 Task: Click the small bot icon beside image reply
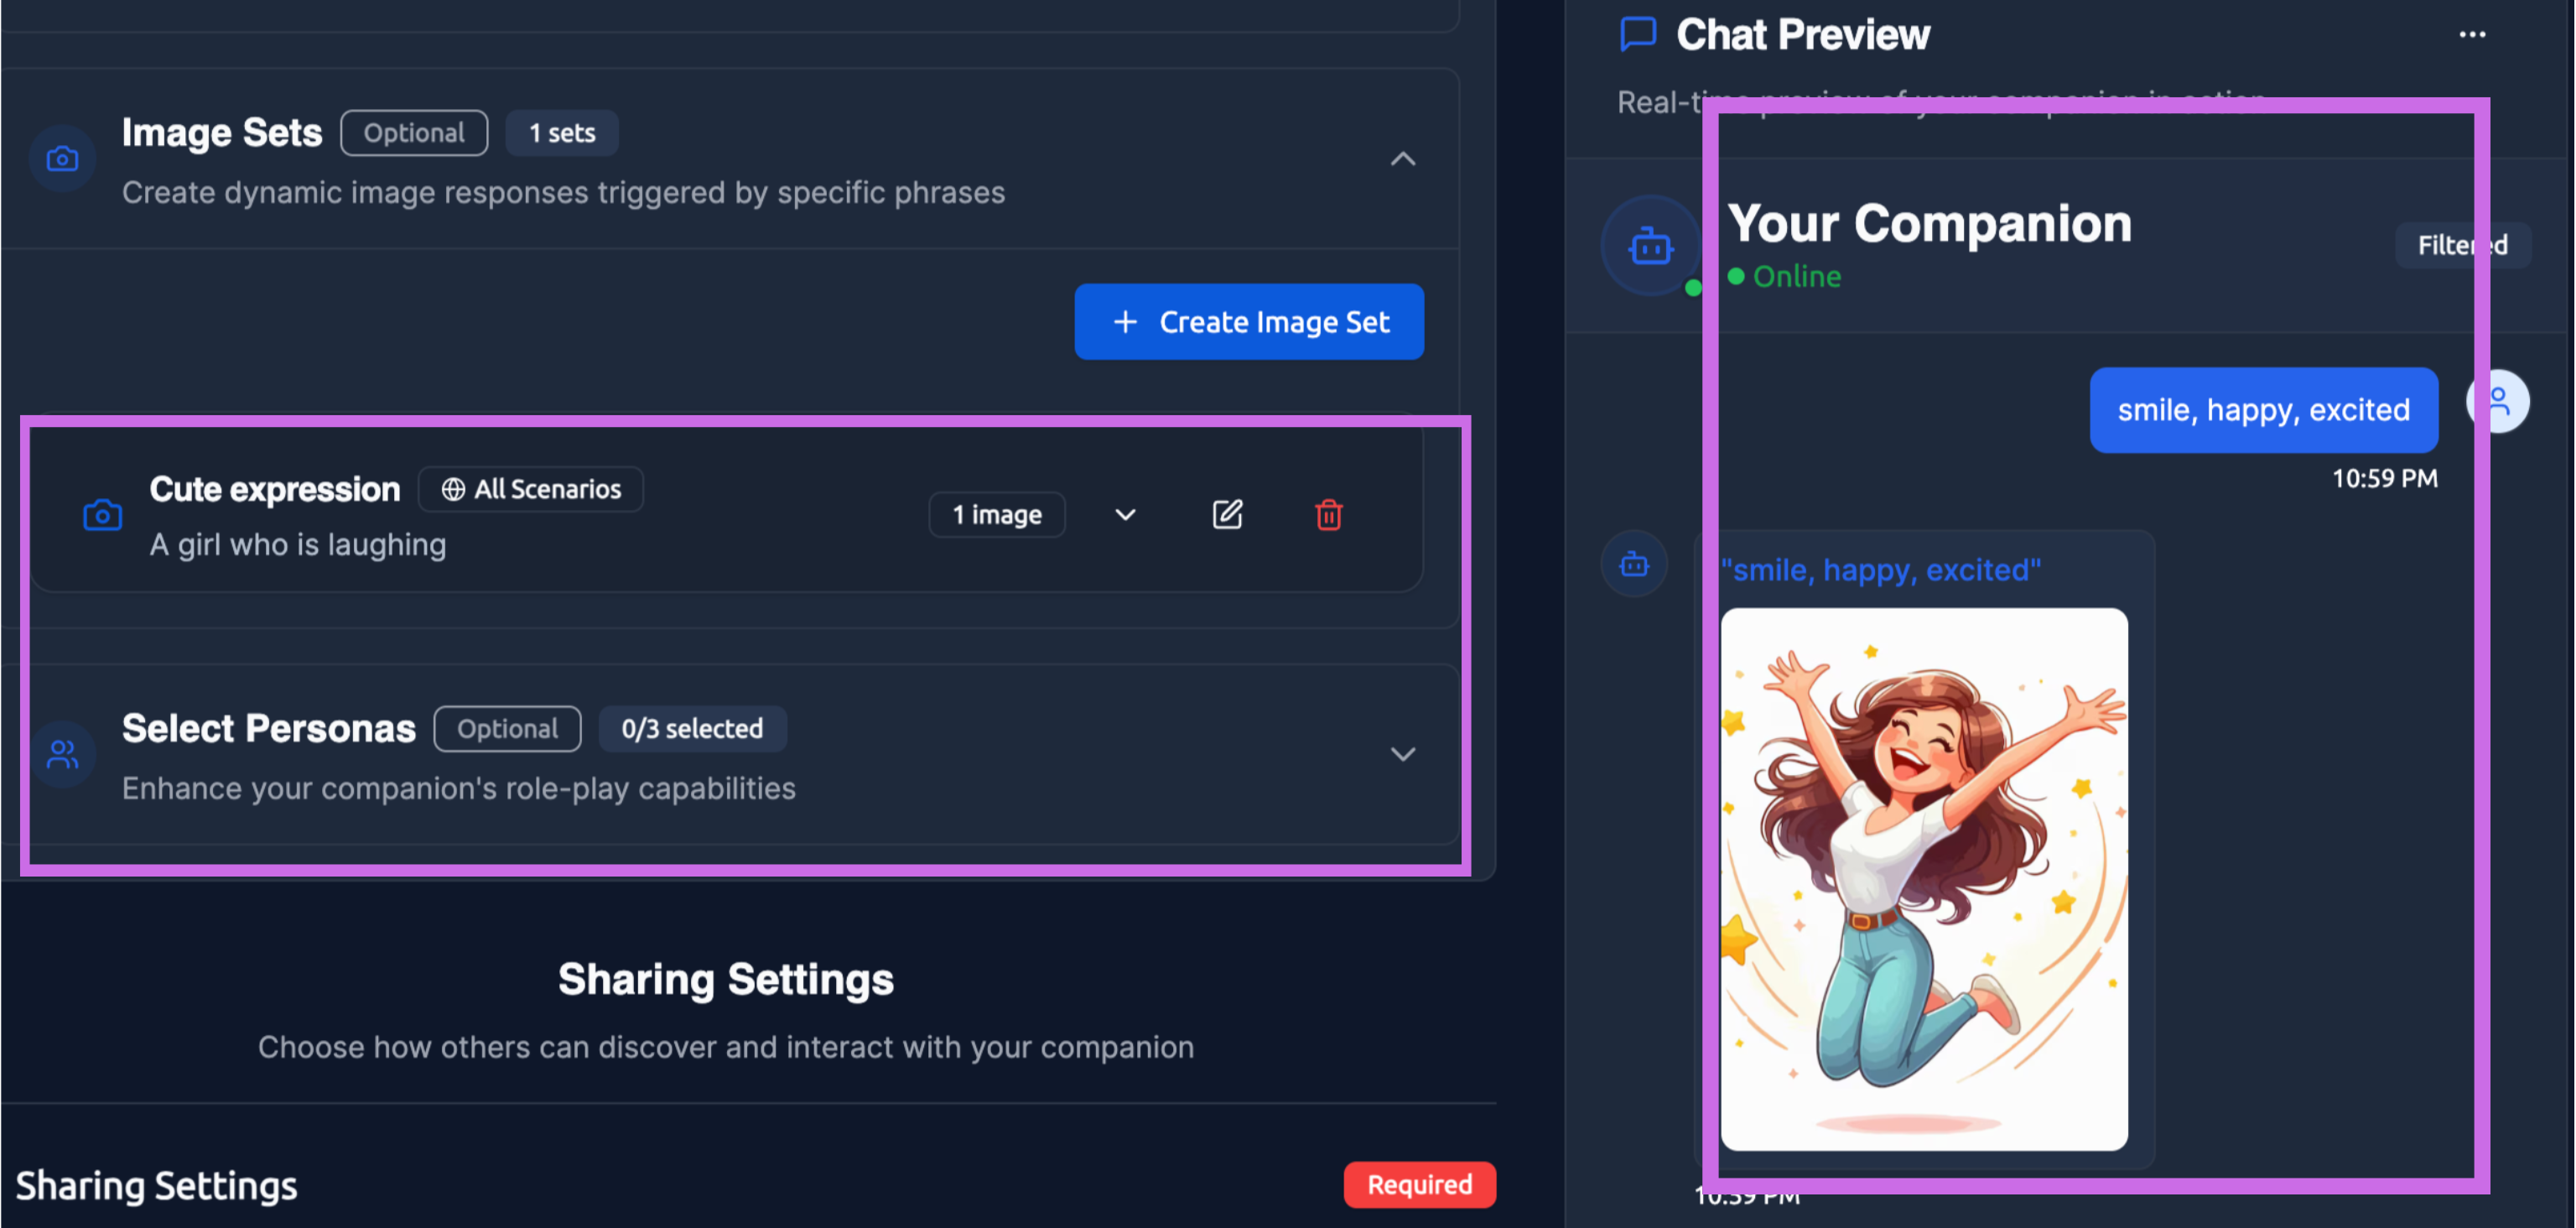[1634, 565]
